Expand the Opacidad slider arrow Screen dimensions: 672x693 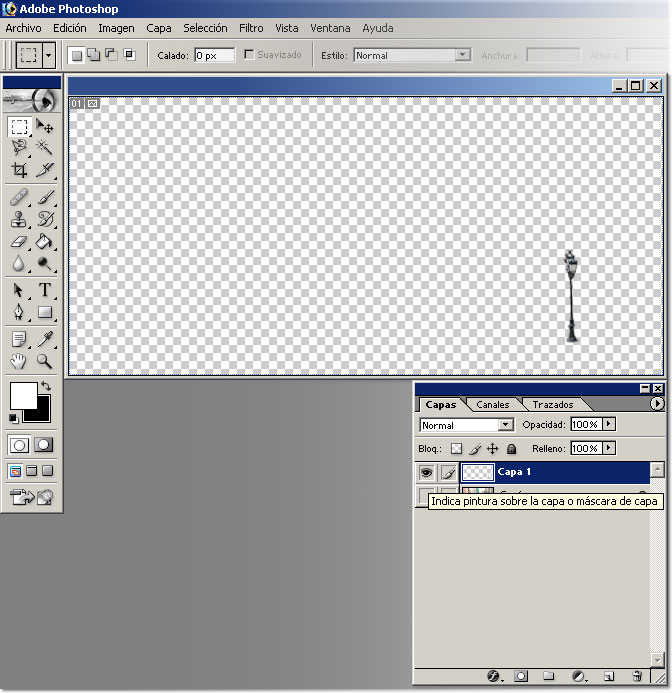point(609,425)
